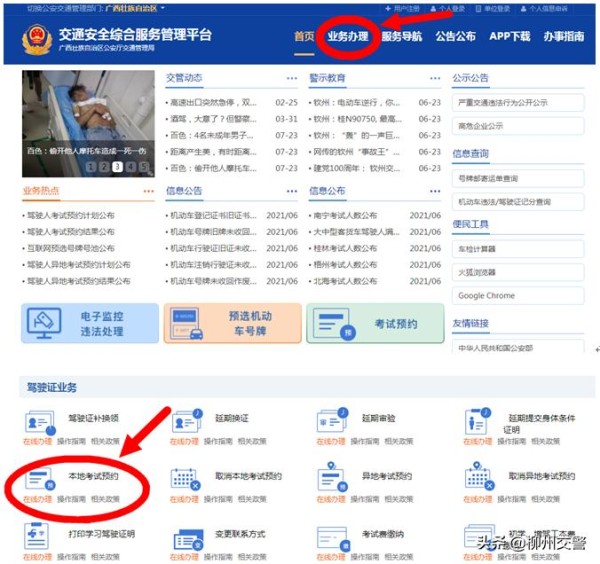Viewport: 600px width, 564px height.
Task: Open the 驾驶证补换领 service icon
Action: click(40, 422)
